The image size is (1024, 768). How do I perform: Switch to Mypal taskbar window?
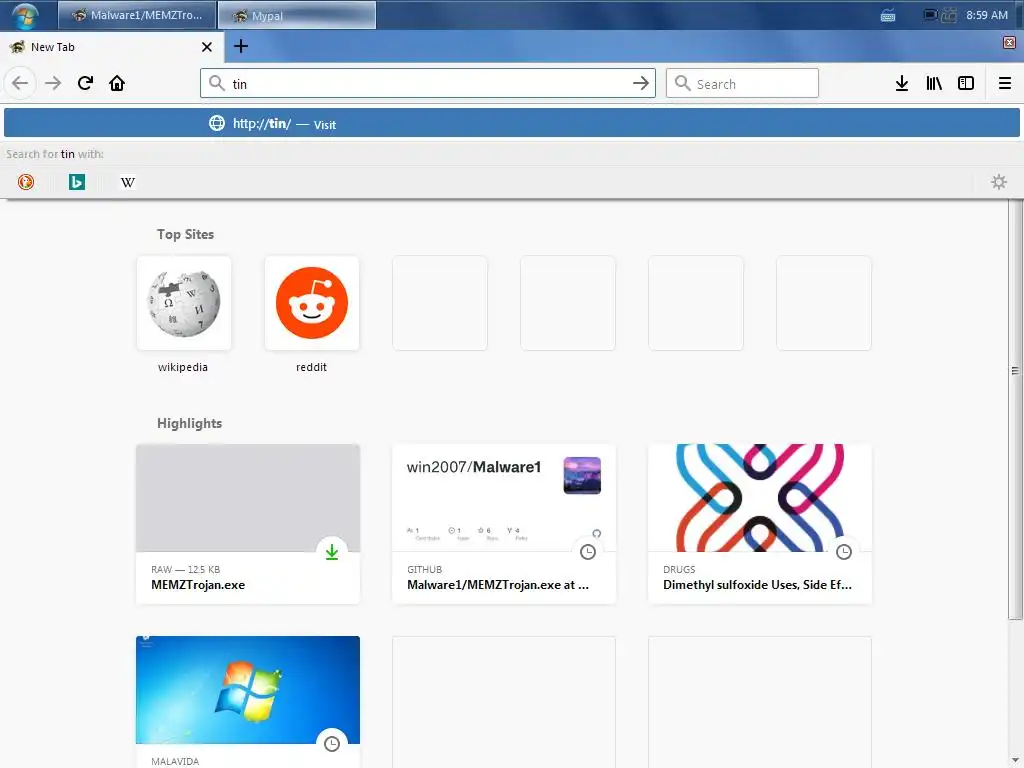coord(297,15)
